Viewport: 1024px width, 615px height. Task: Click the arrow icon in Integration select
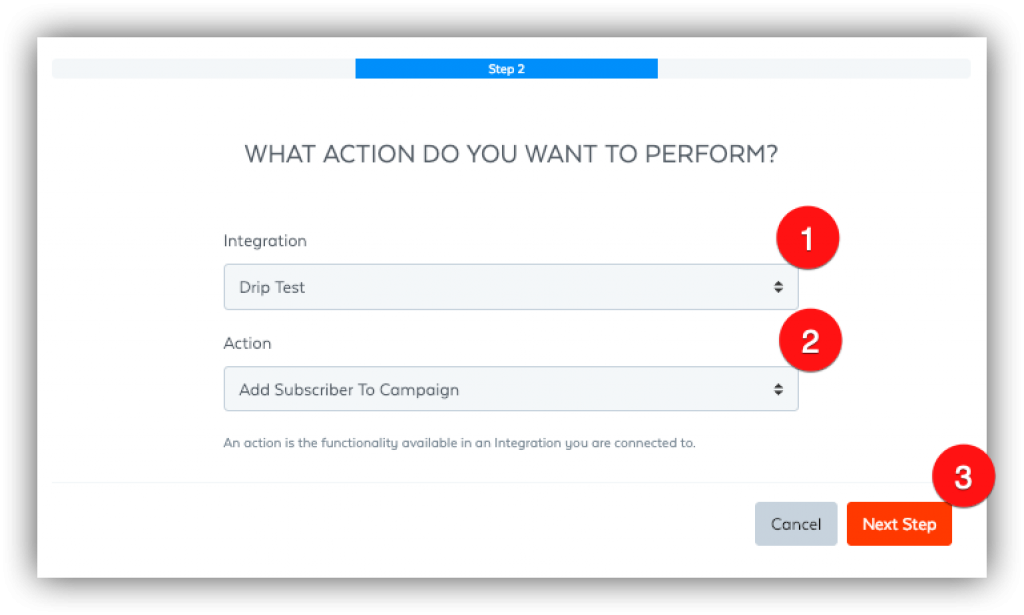point(778,287)
